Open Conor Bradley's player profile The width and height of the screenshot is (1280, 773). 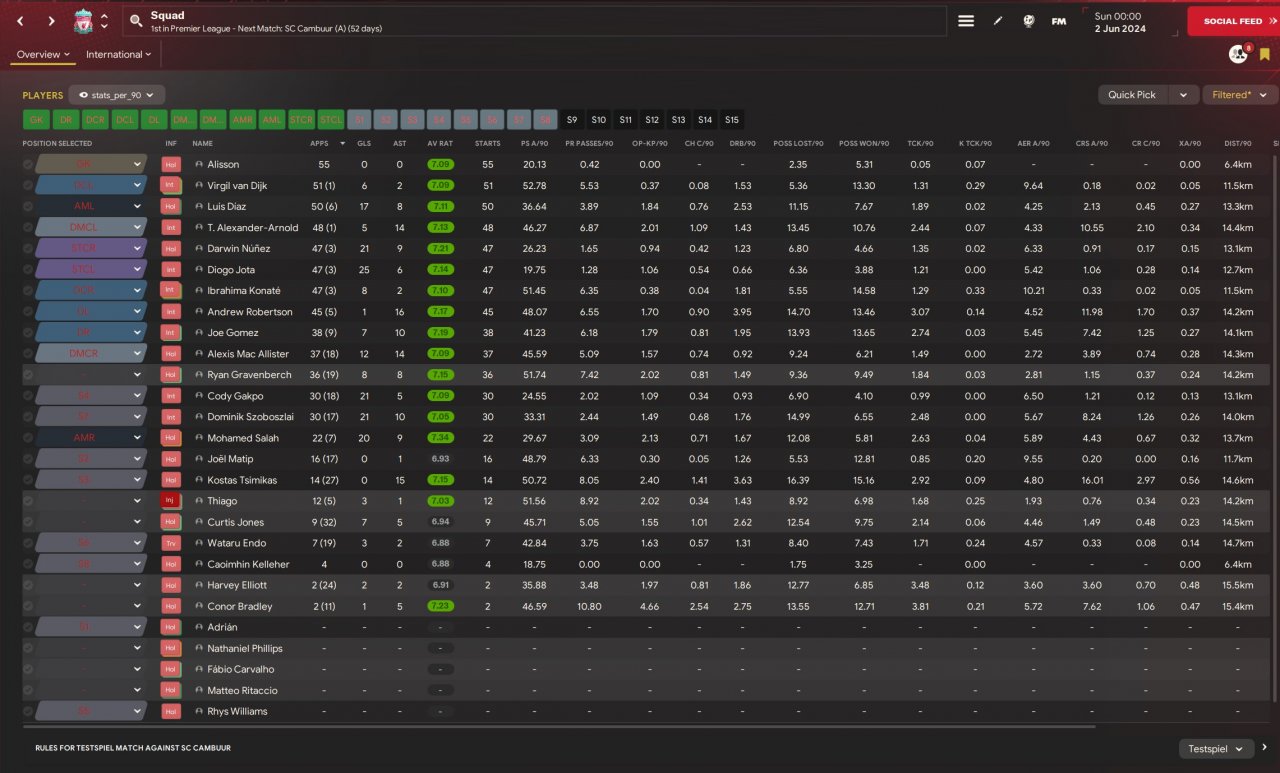tap(240, 606)
